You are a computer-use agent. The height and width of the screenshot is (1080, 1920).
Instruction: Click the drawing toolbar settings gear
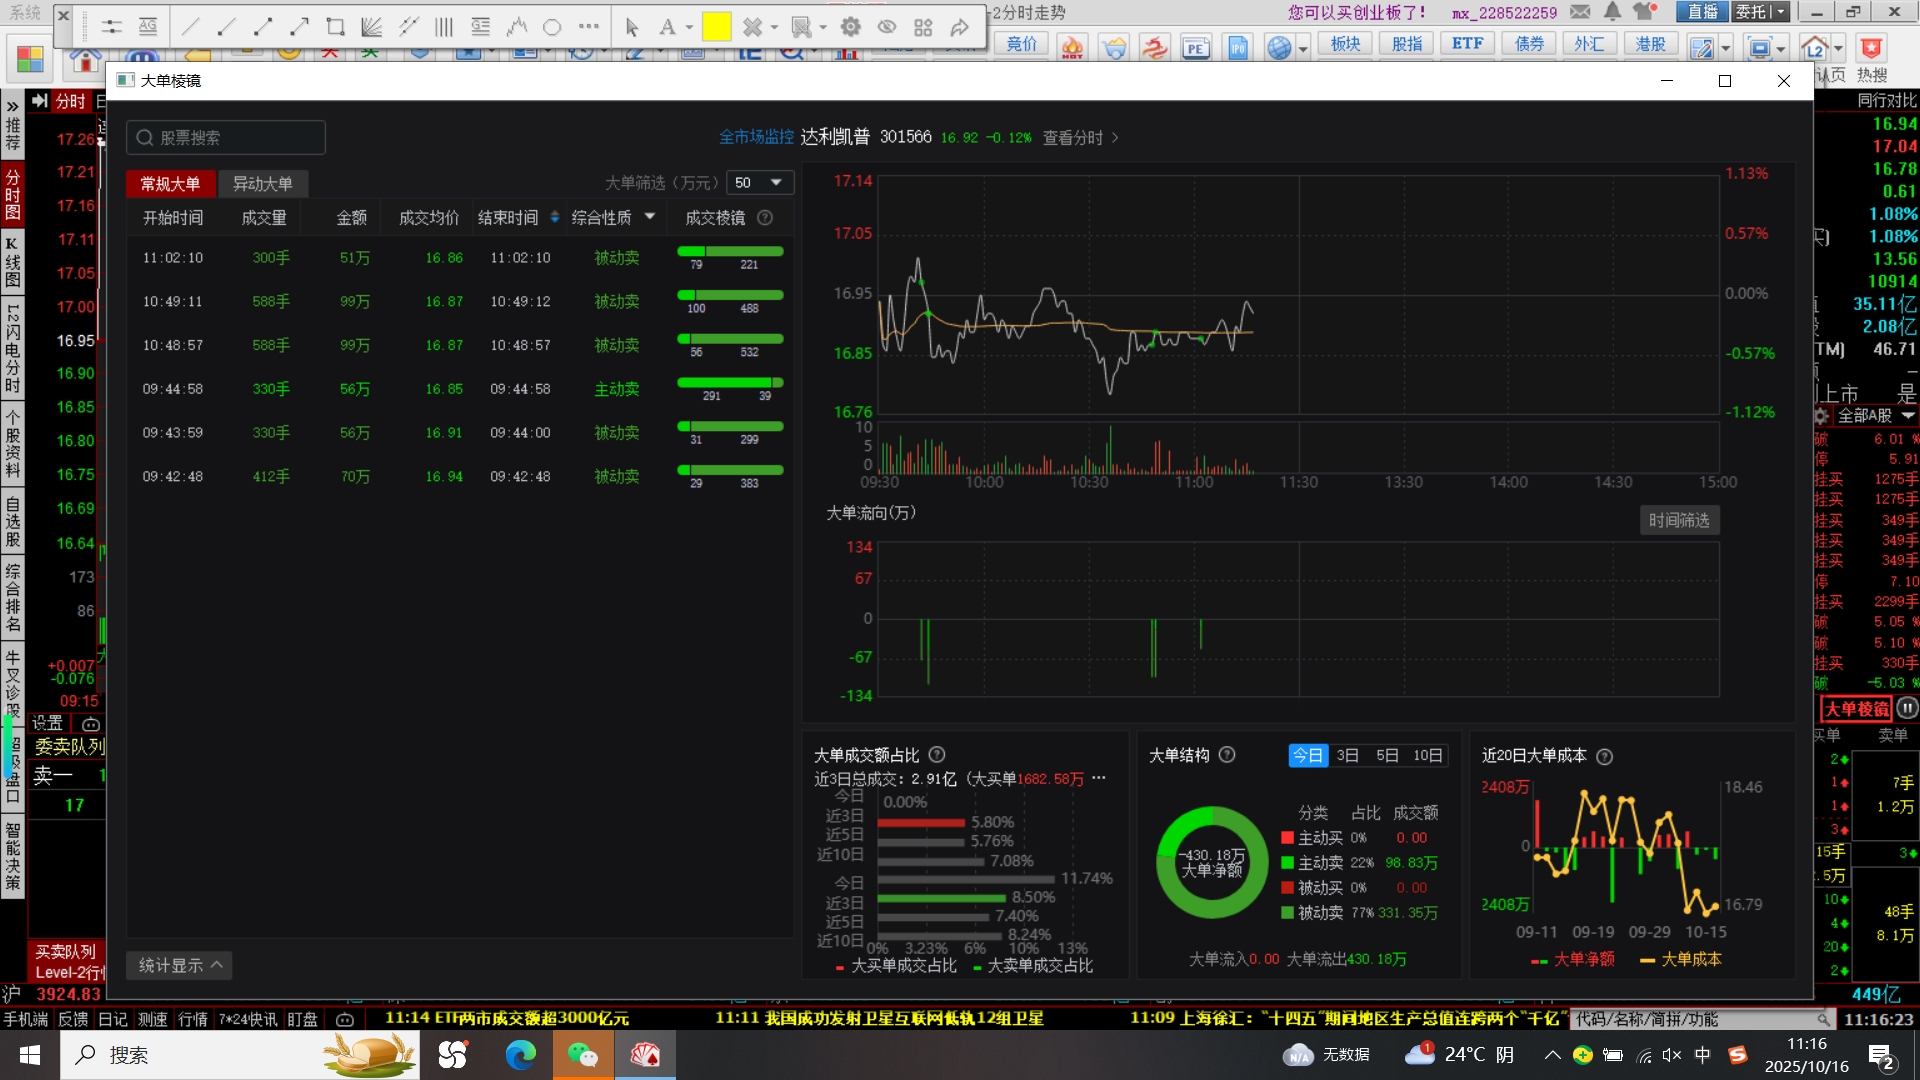coord(851,27)
